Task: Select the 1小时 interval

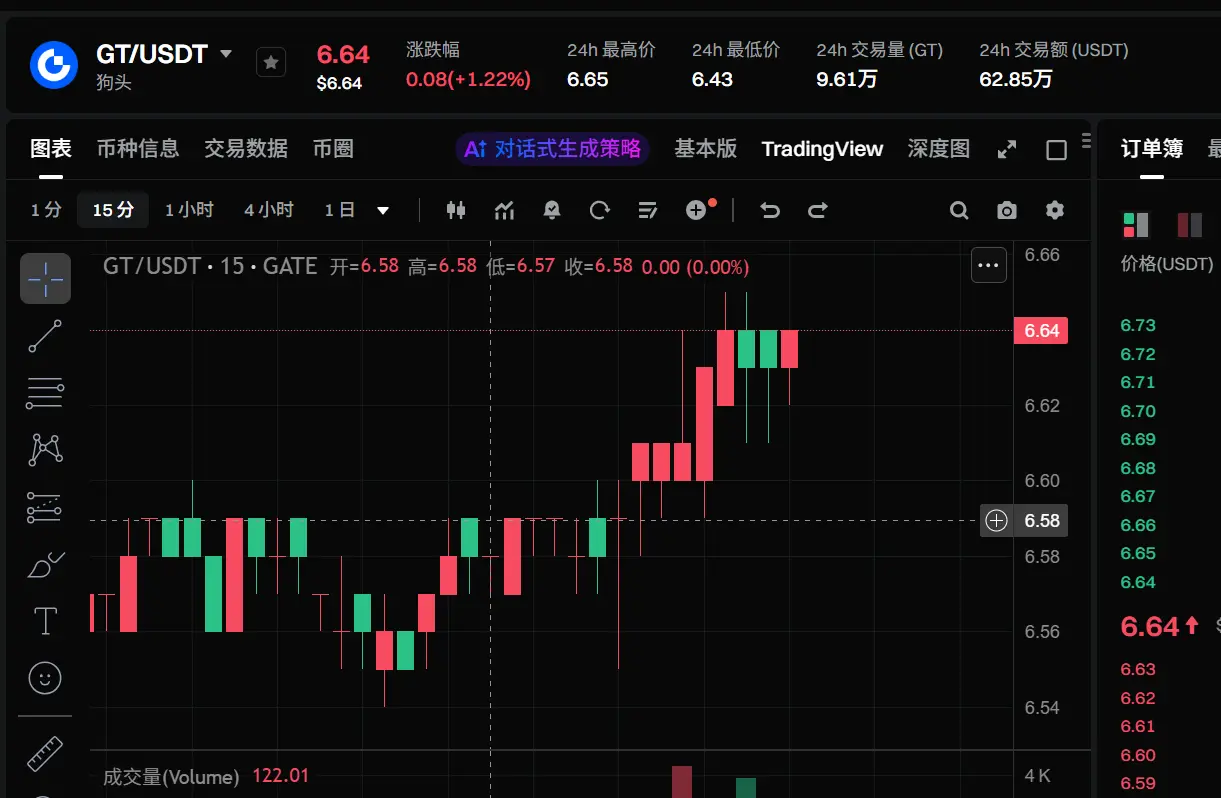Action: (189, 210)
